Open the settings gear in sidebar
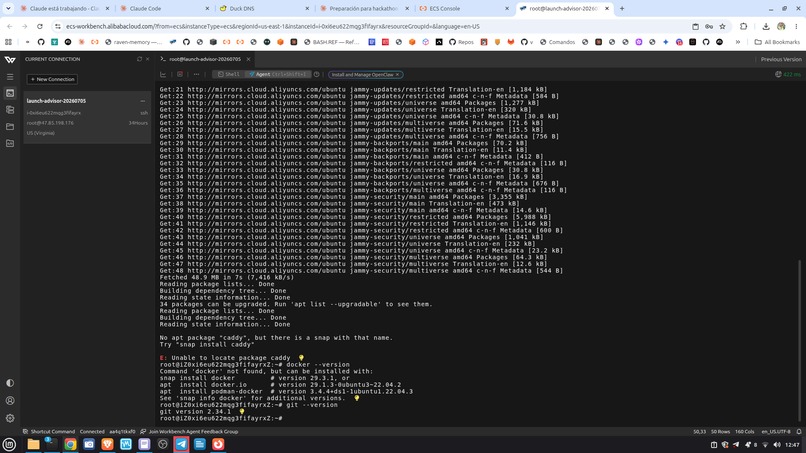The image size is (806, 453). tap(10, 418)
